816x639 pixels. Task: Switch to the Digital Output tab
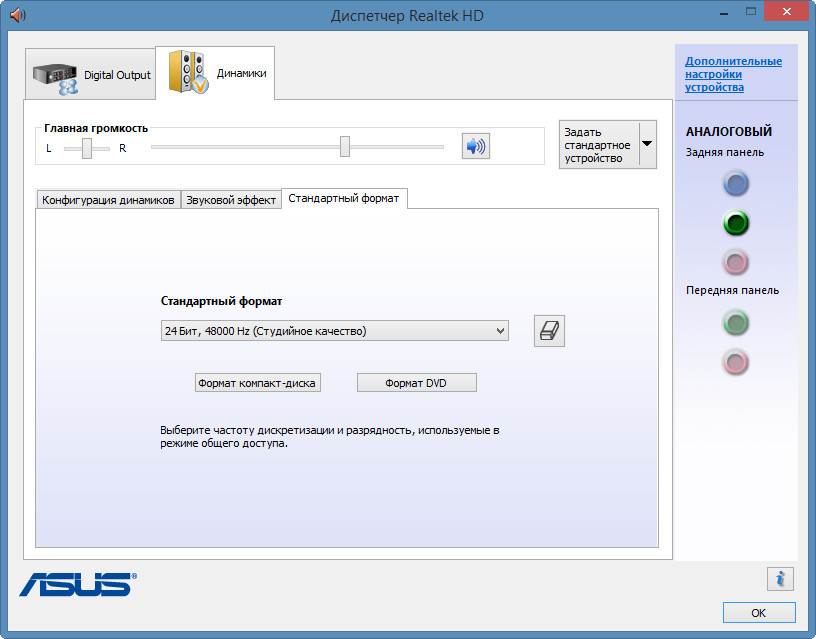click(x=91, y=75)
